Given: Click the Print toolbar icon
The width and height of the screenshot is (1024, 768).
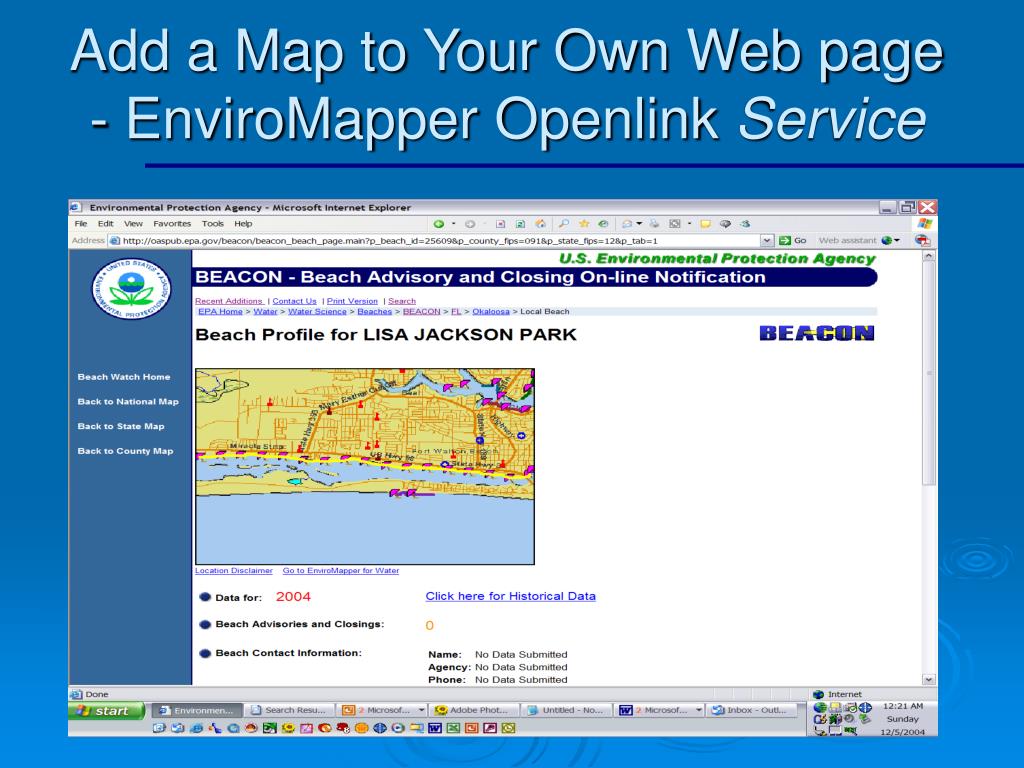Looking at the screenshot, I should [x=654, y=224].
